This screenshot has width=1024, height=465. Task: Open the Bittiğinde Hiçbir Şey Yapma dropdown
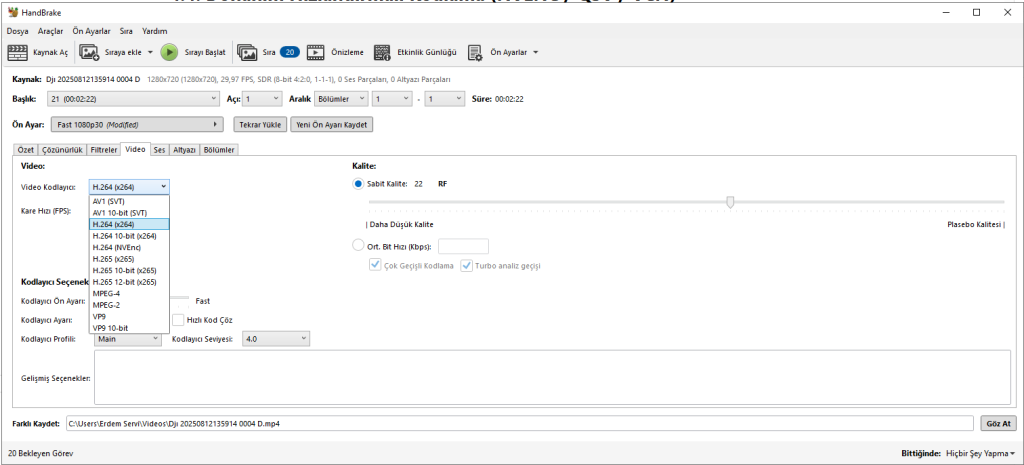pyautogui.click(x=982, y=453)
